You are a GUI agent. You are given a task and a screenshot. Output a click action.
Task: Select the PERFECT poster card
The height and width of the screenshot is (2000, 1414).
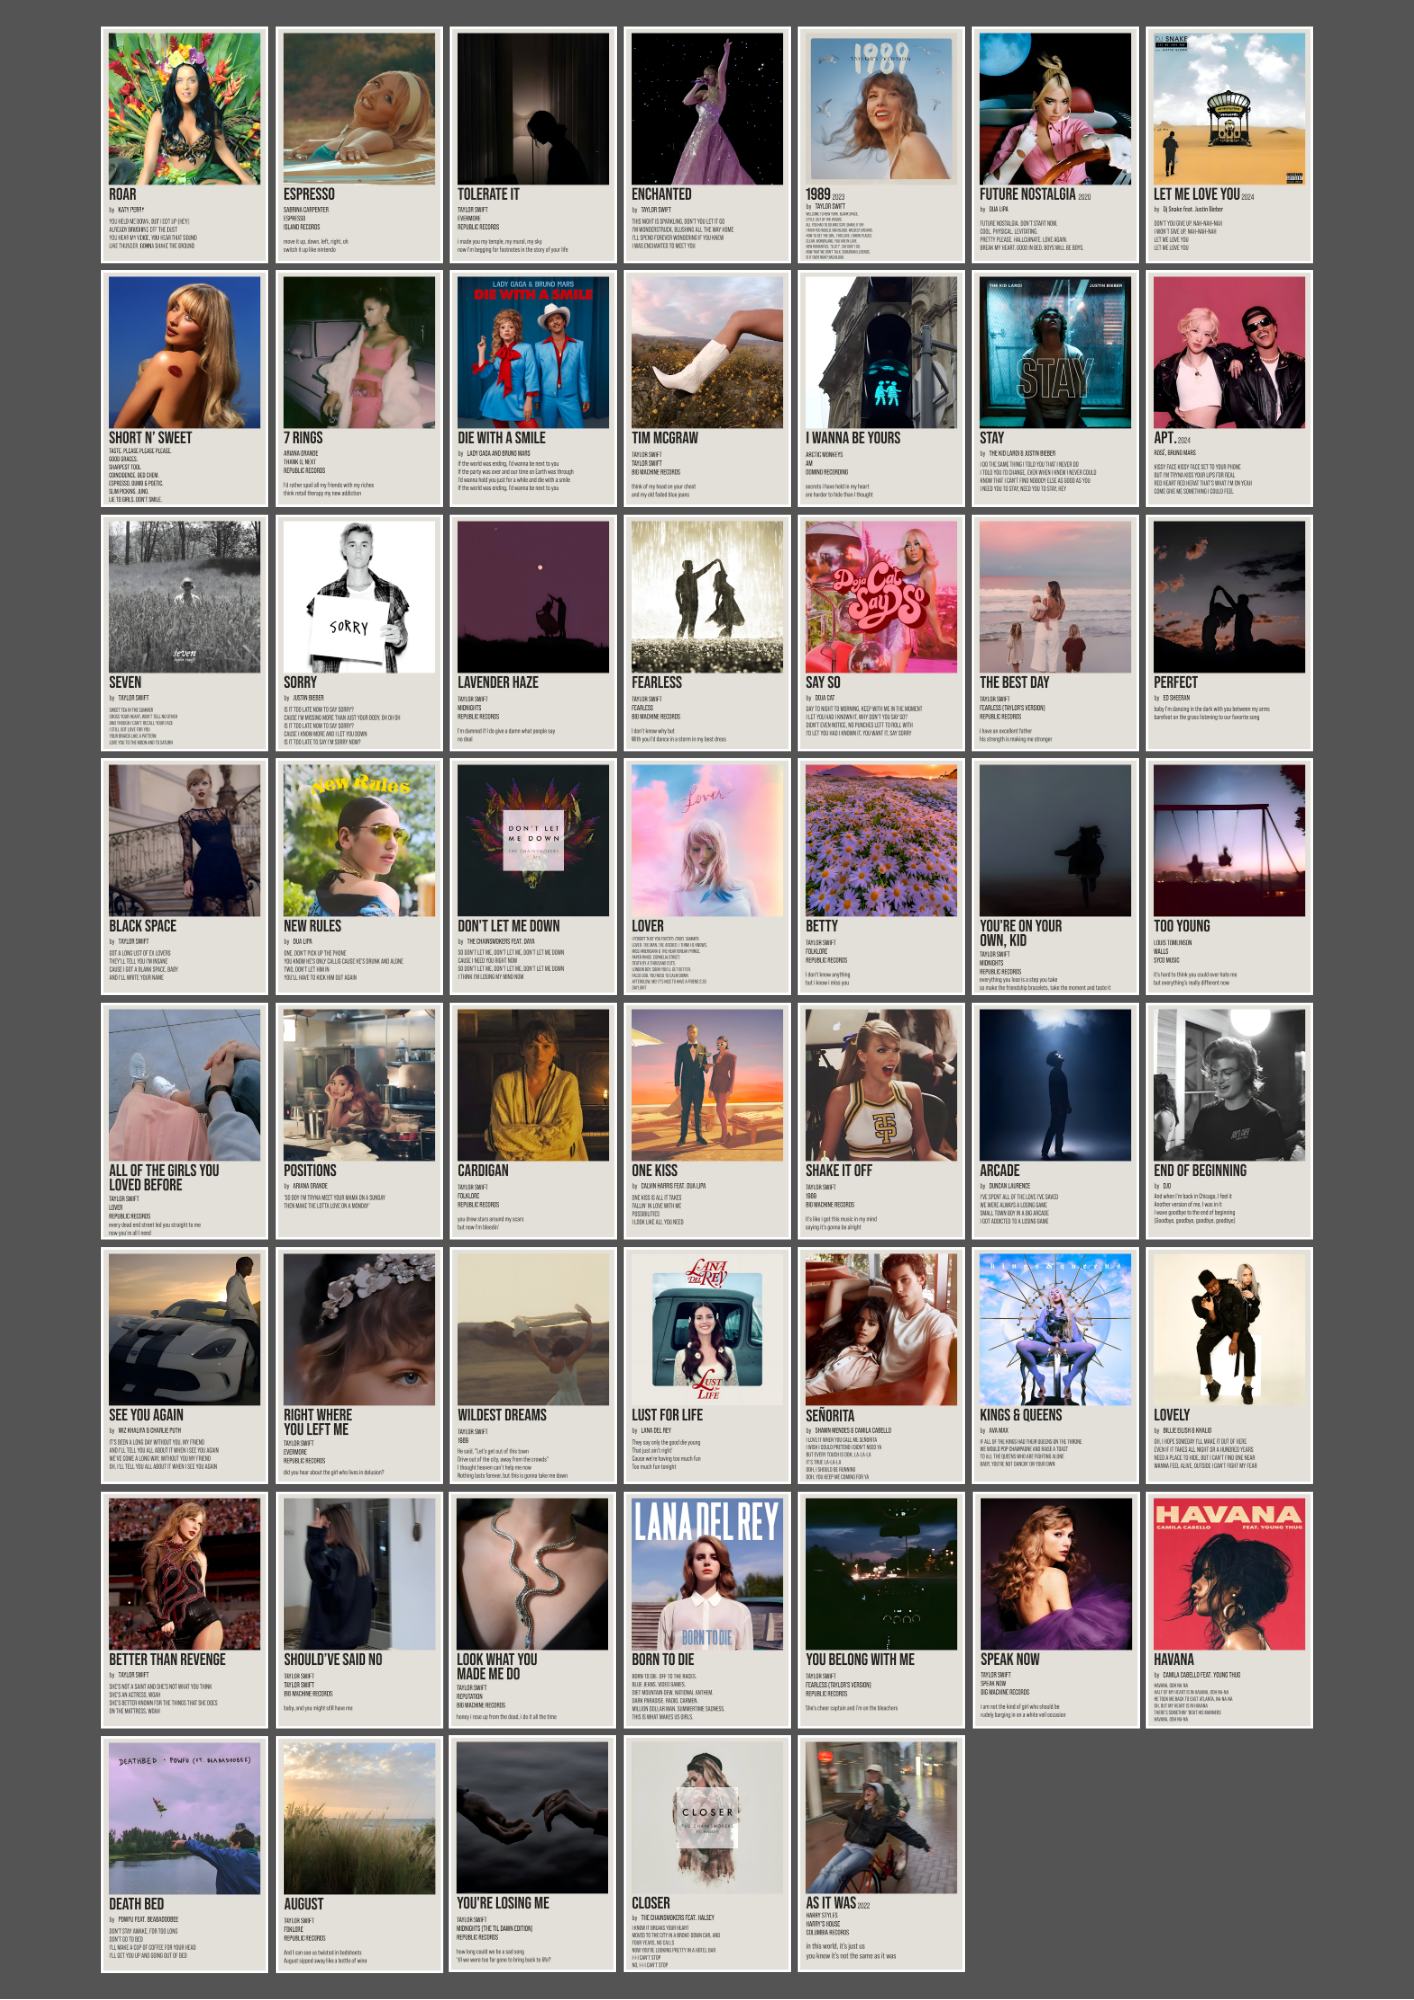tap(1229, 633)
